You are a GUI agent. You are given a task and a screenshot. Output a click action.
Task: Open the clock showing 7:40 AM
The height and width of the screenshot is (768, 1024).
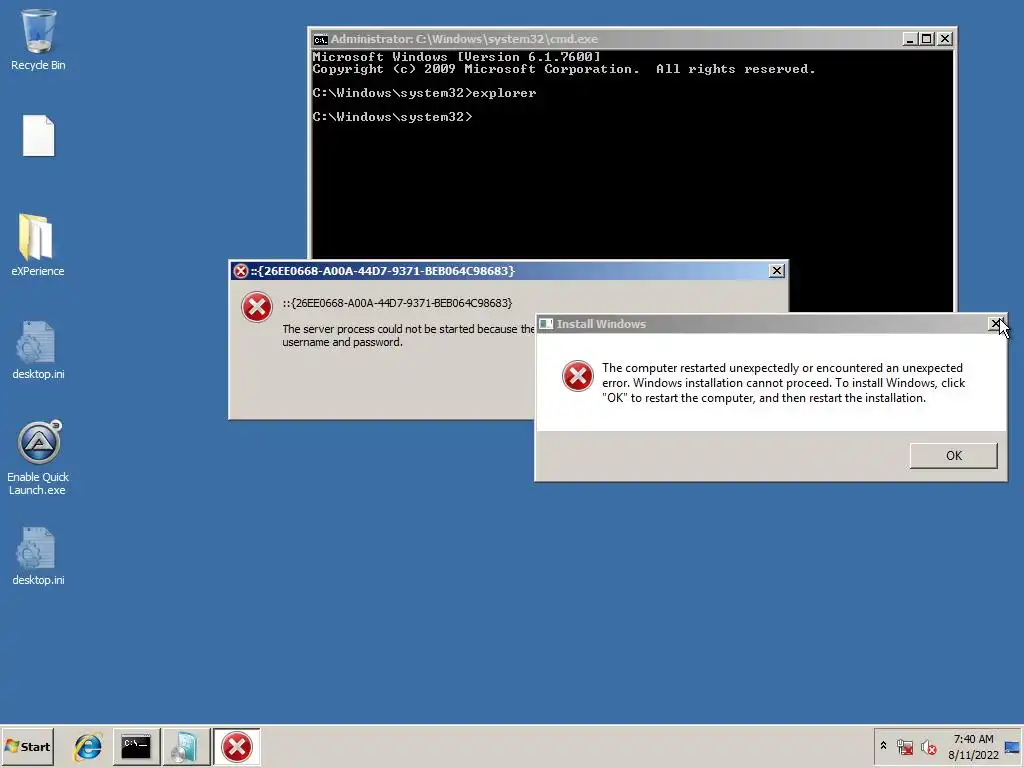coord(973,739)
